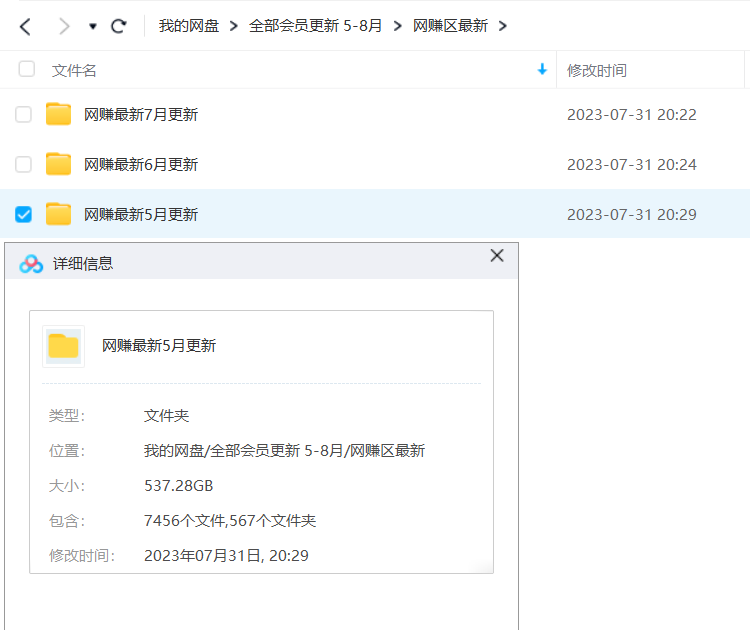
Task: Click the Baidu Netdisk logo in details dialog
Action: pos(32,263)
